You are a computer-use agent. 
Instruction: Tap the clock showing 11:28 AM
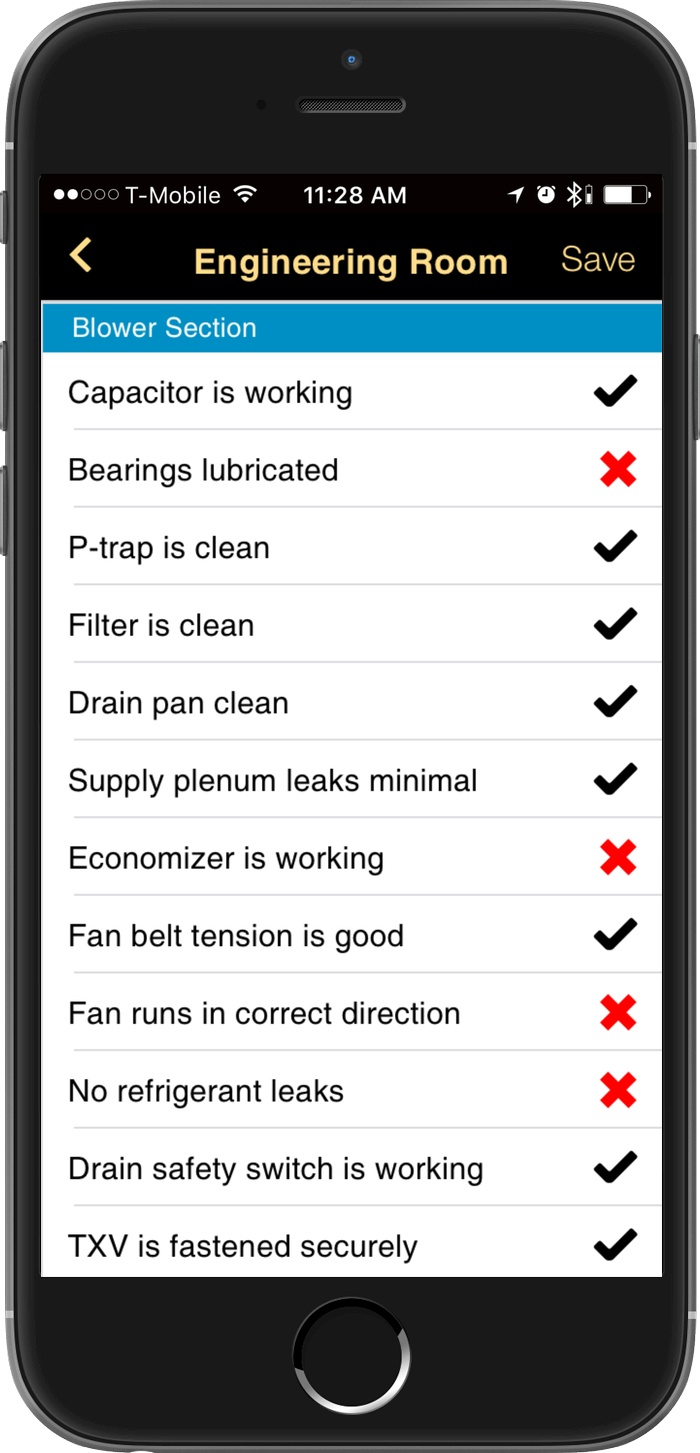[x=354, y=194]
